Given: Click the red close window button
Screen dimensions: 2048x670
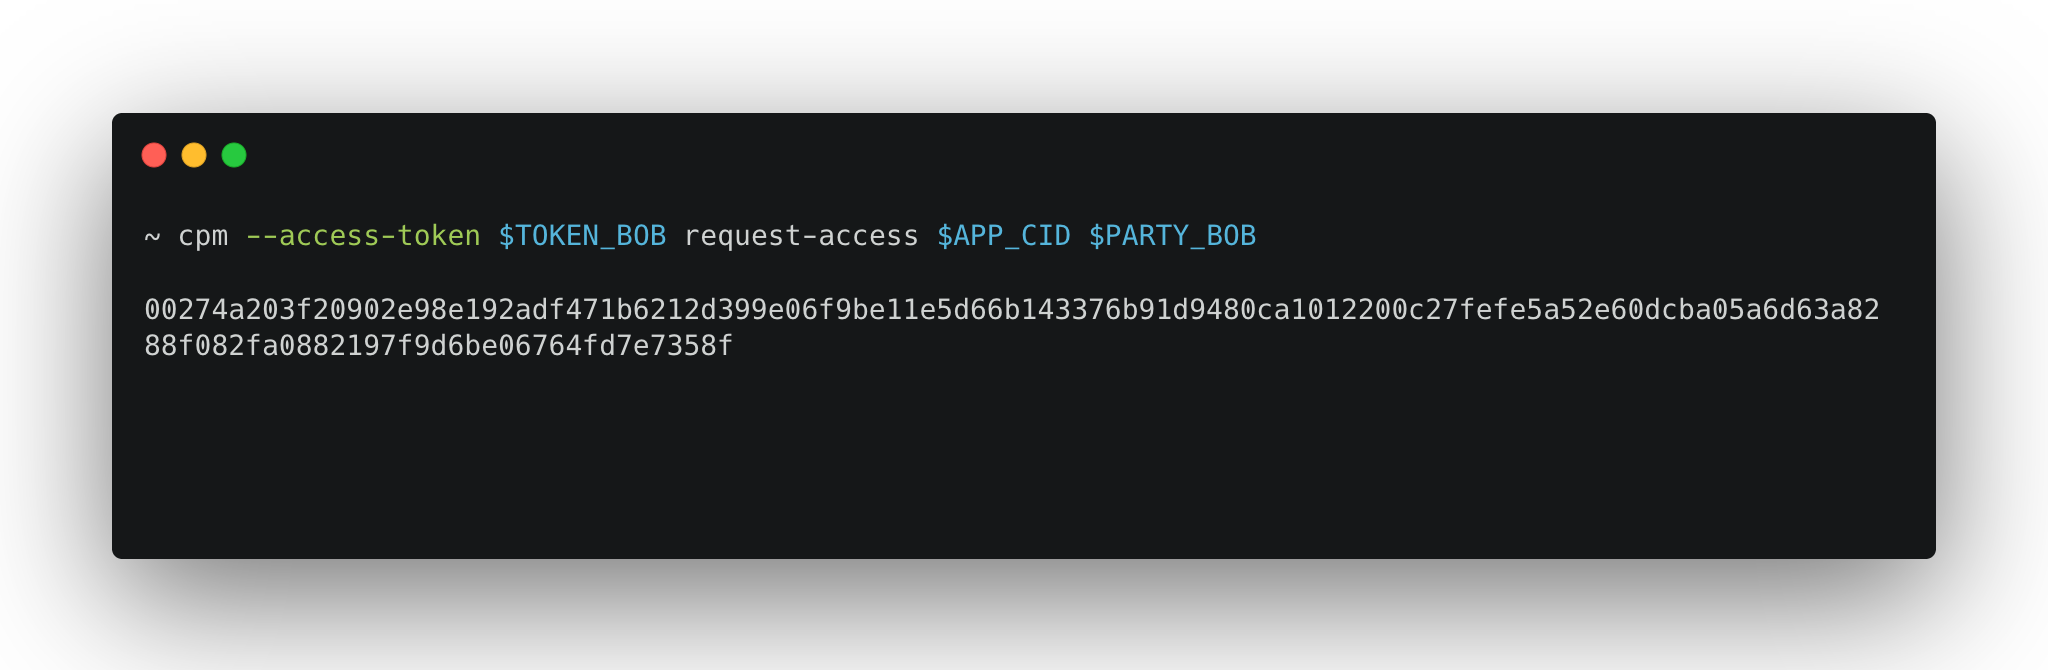Looking at the screenshot, I should click(154, 155).
